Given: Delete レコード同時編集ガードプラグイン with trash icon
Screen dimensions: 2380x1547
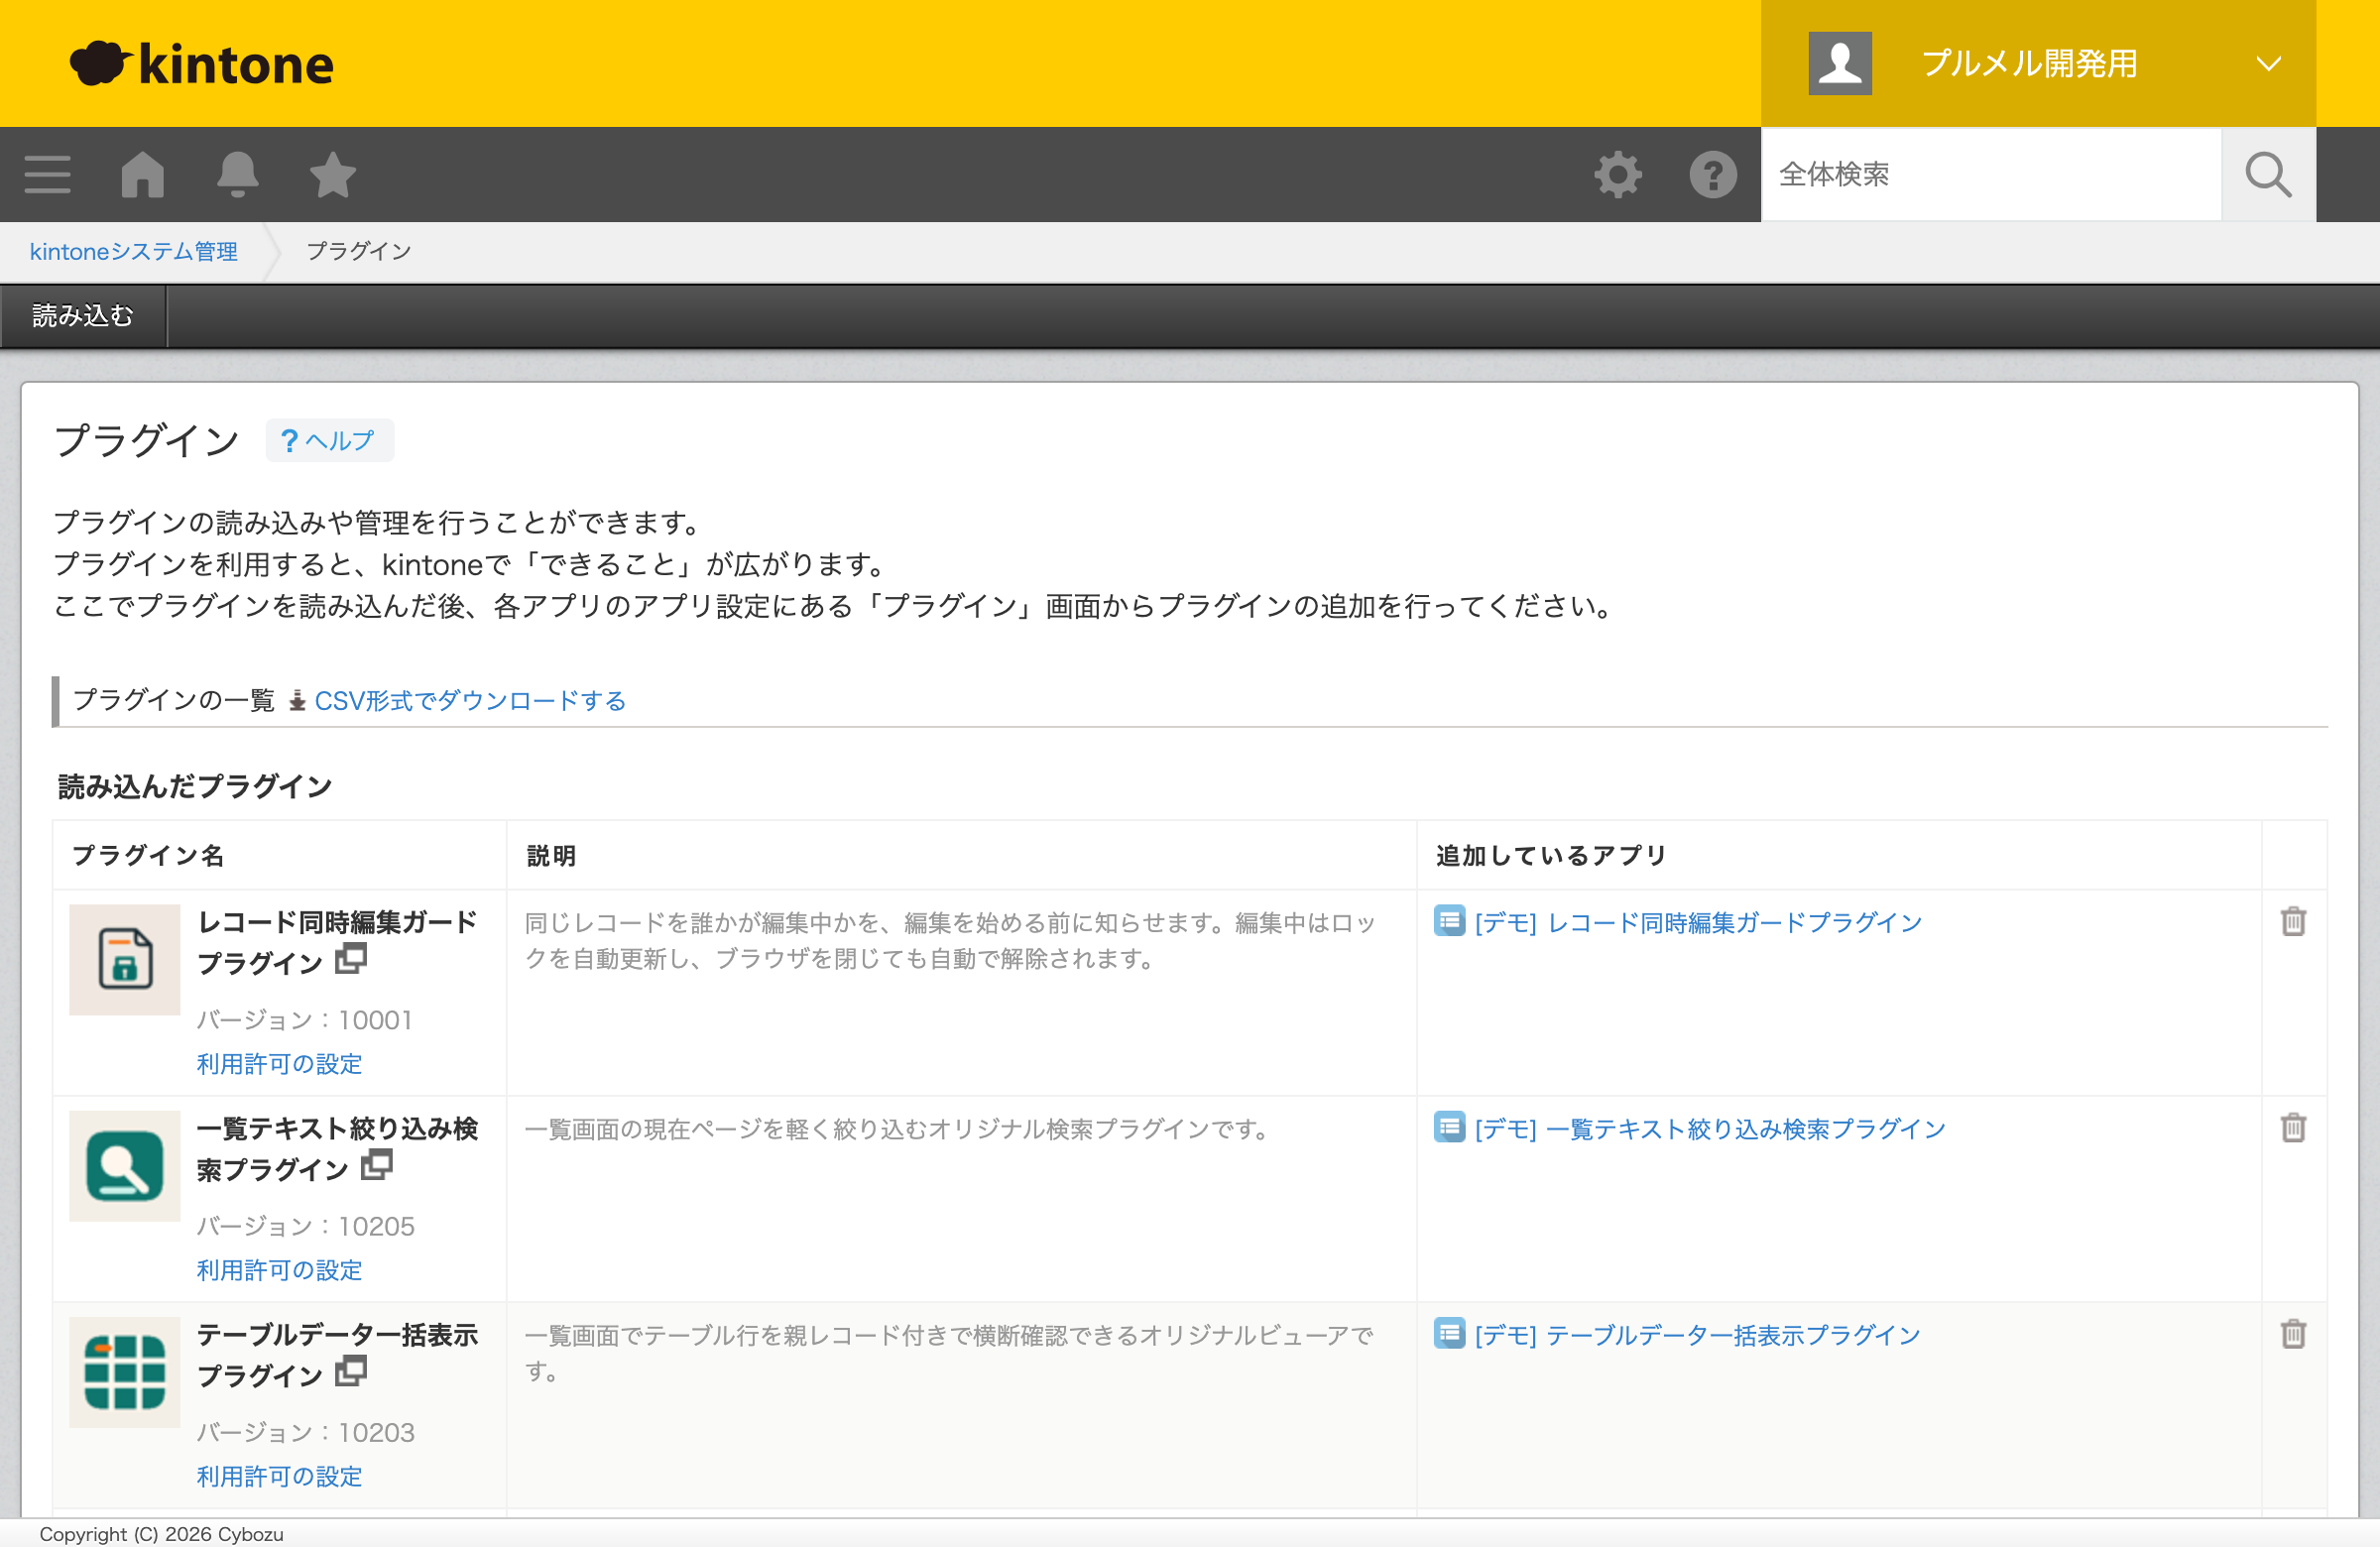Looking at the screenshot, I should point(2293,921).
